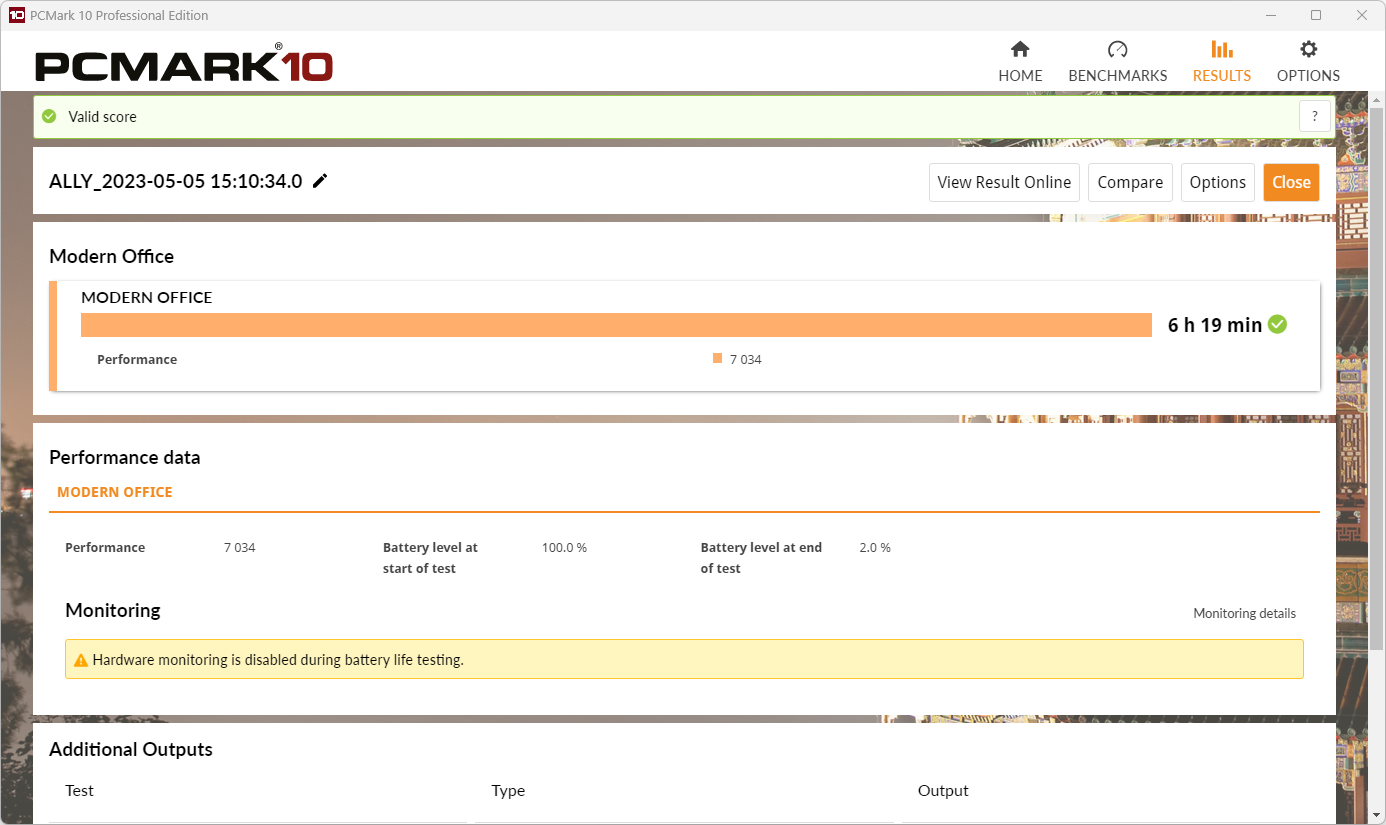Click the Output column header
1386x825 pixels.
tap(943, 790)
